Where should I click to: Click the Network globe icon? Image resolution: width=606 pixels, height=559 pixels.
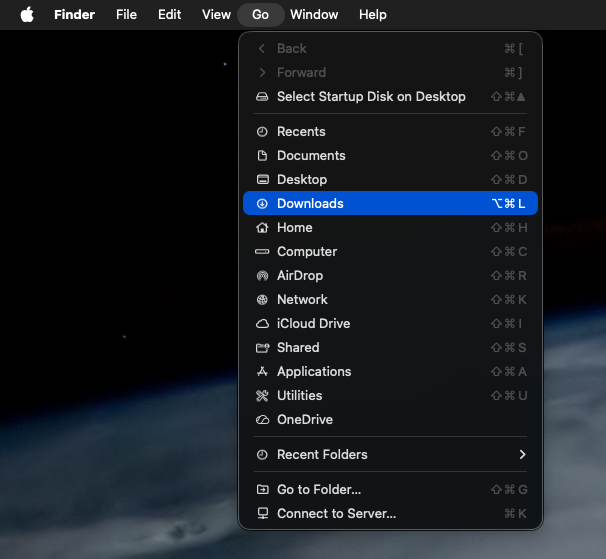coord(262,300)
